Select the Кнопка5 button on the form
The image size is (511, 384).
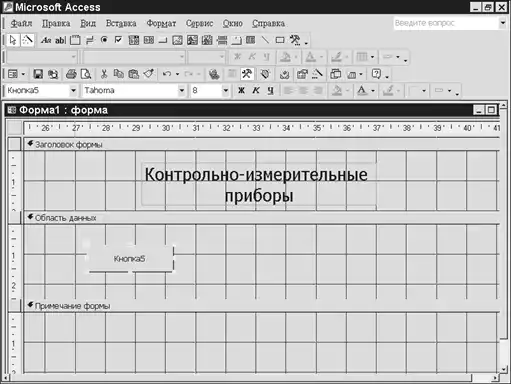[x=130, y=259]
